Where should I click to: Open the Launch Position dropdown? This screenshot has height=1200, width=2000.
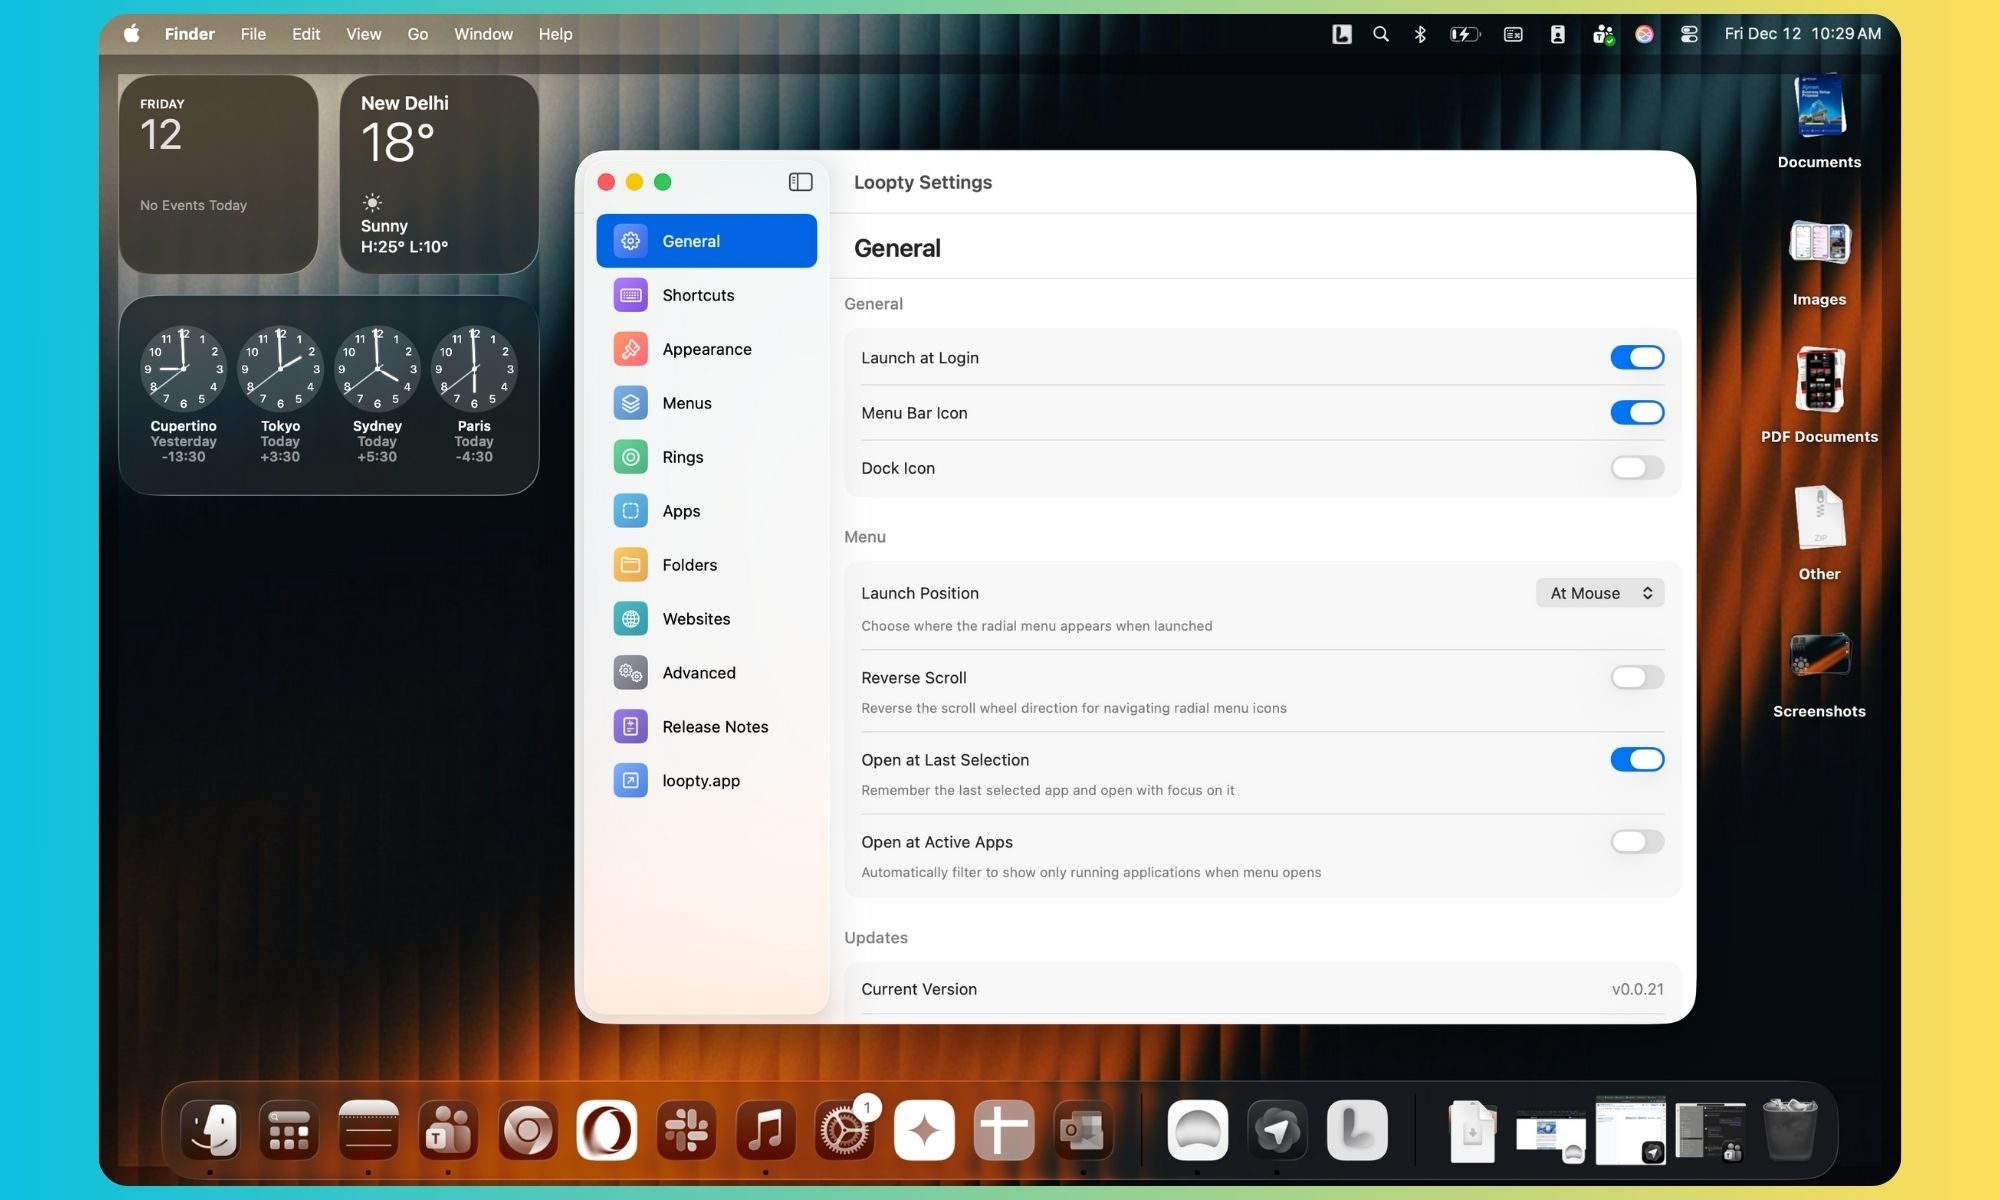coord(1599,592)
